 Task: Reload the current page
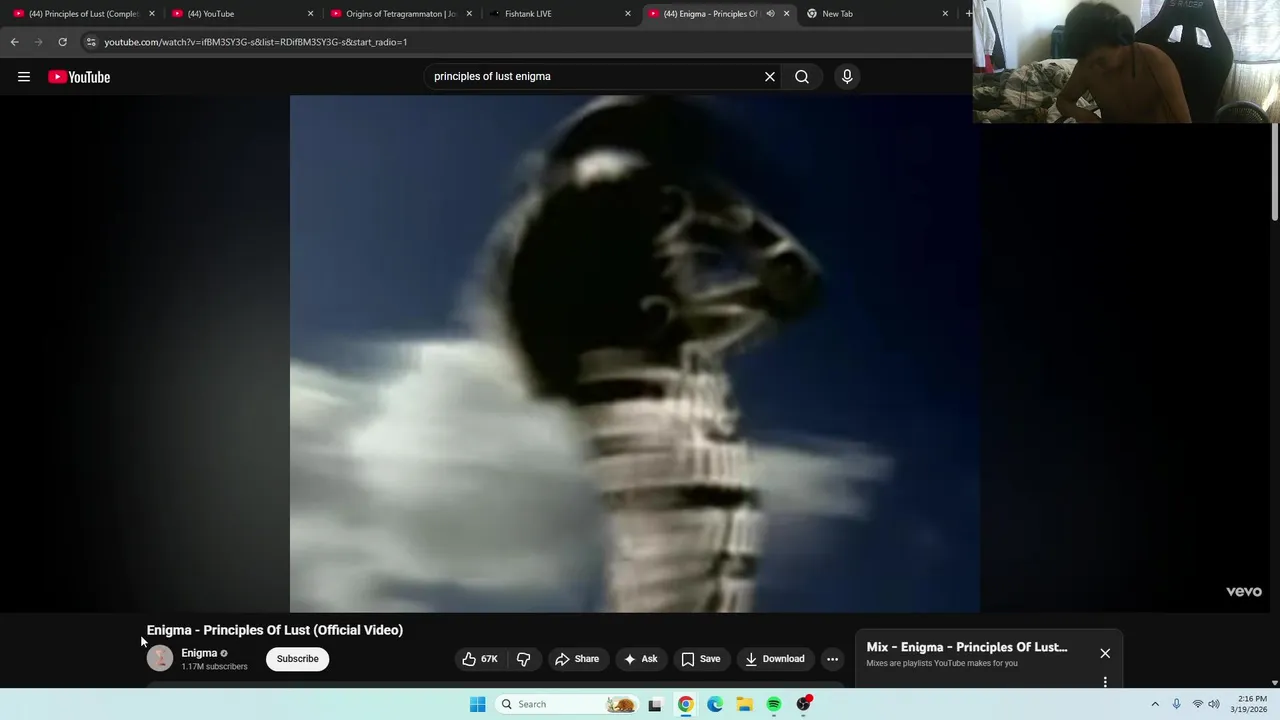click(x=62, y=42)
